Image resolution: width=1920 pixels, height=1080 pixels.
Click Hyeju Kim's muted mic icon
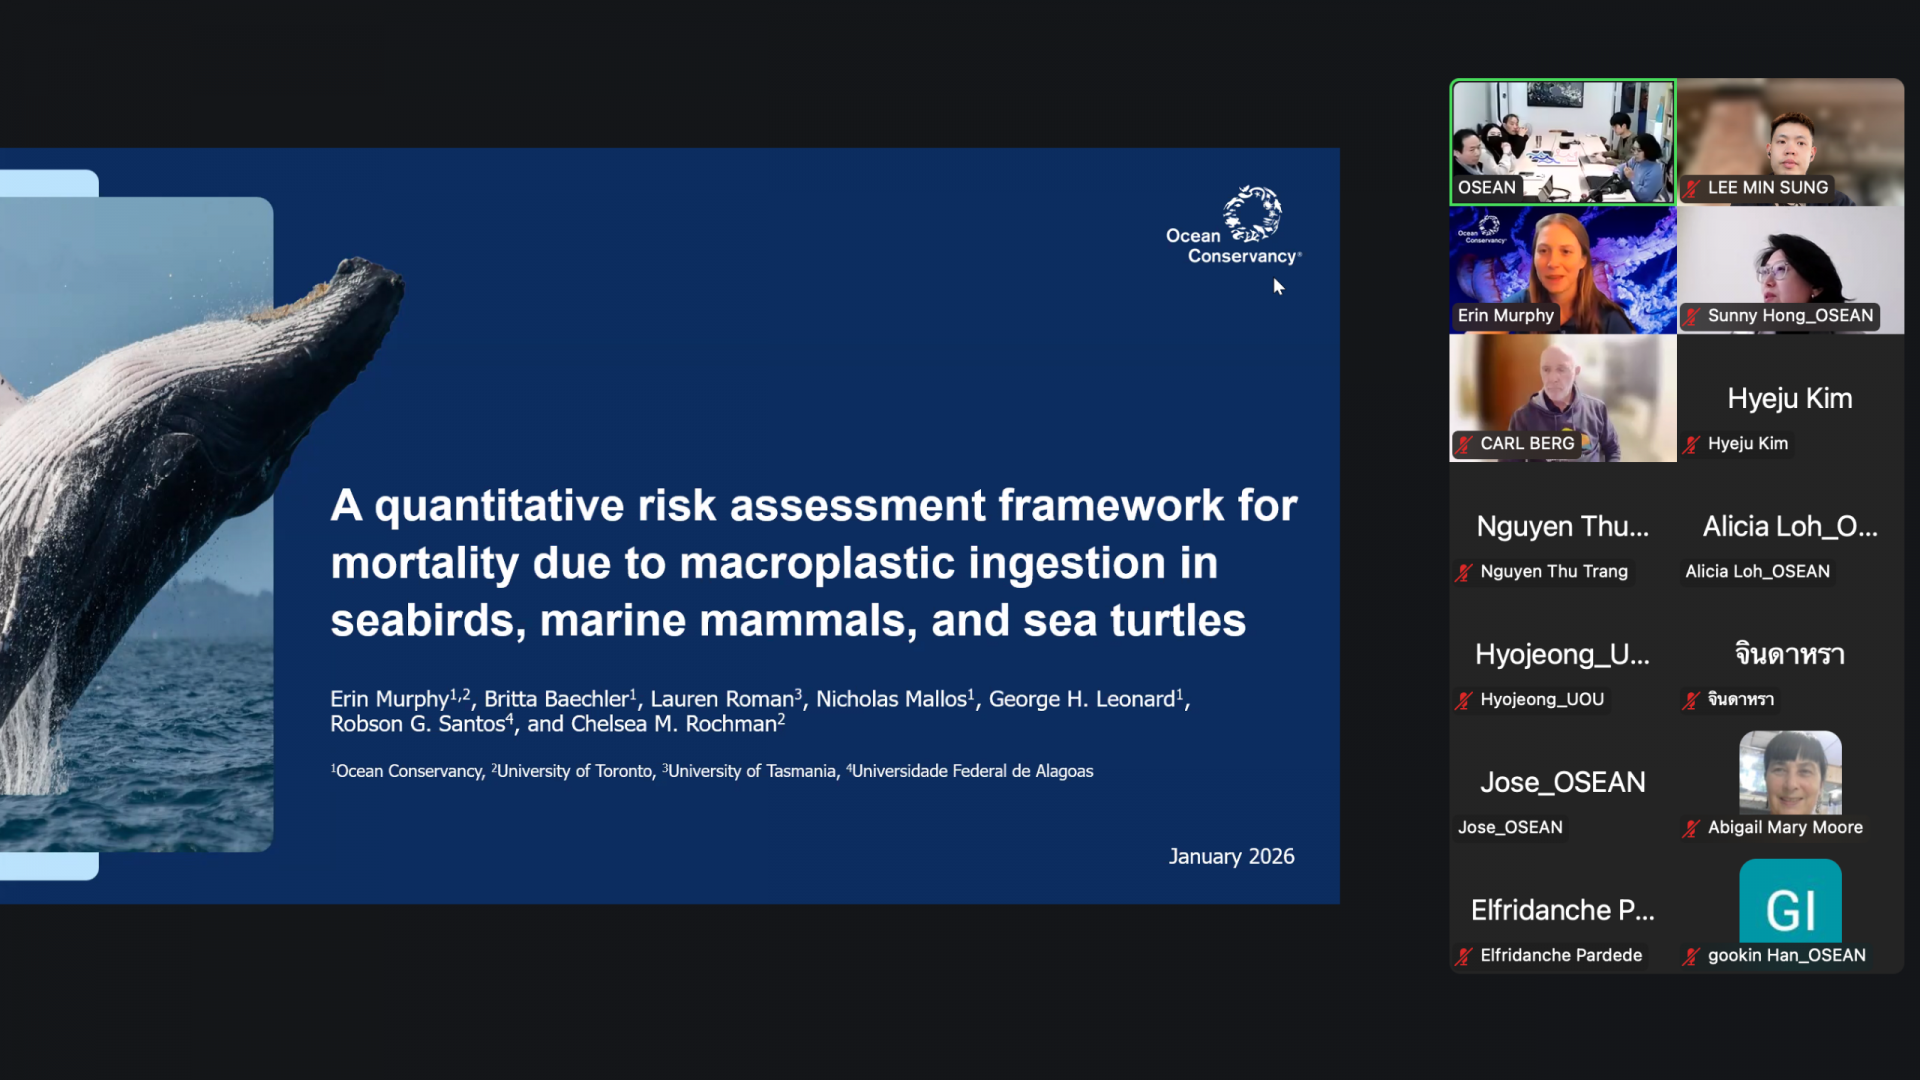[x=1691, y=444]
